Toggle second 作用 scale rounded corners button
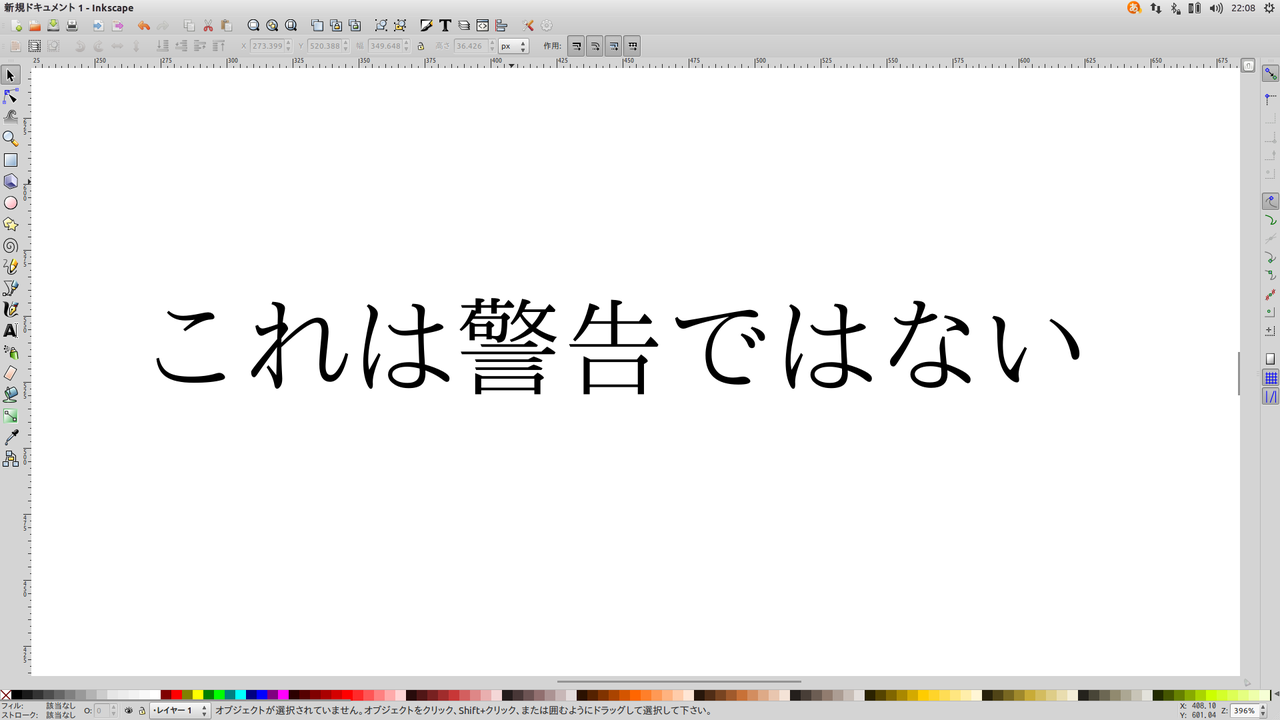This screenshot has height=720, width=1280. pyautogui.click(x=595, y=46)
